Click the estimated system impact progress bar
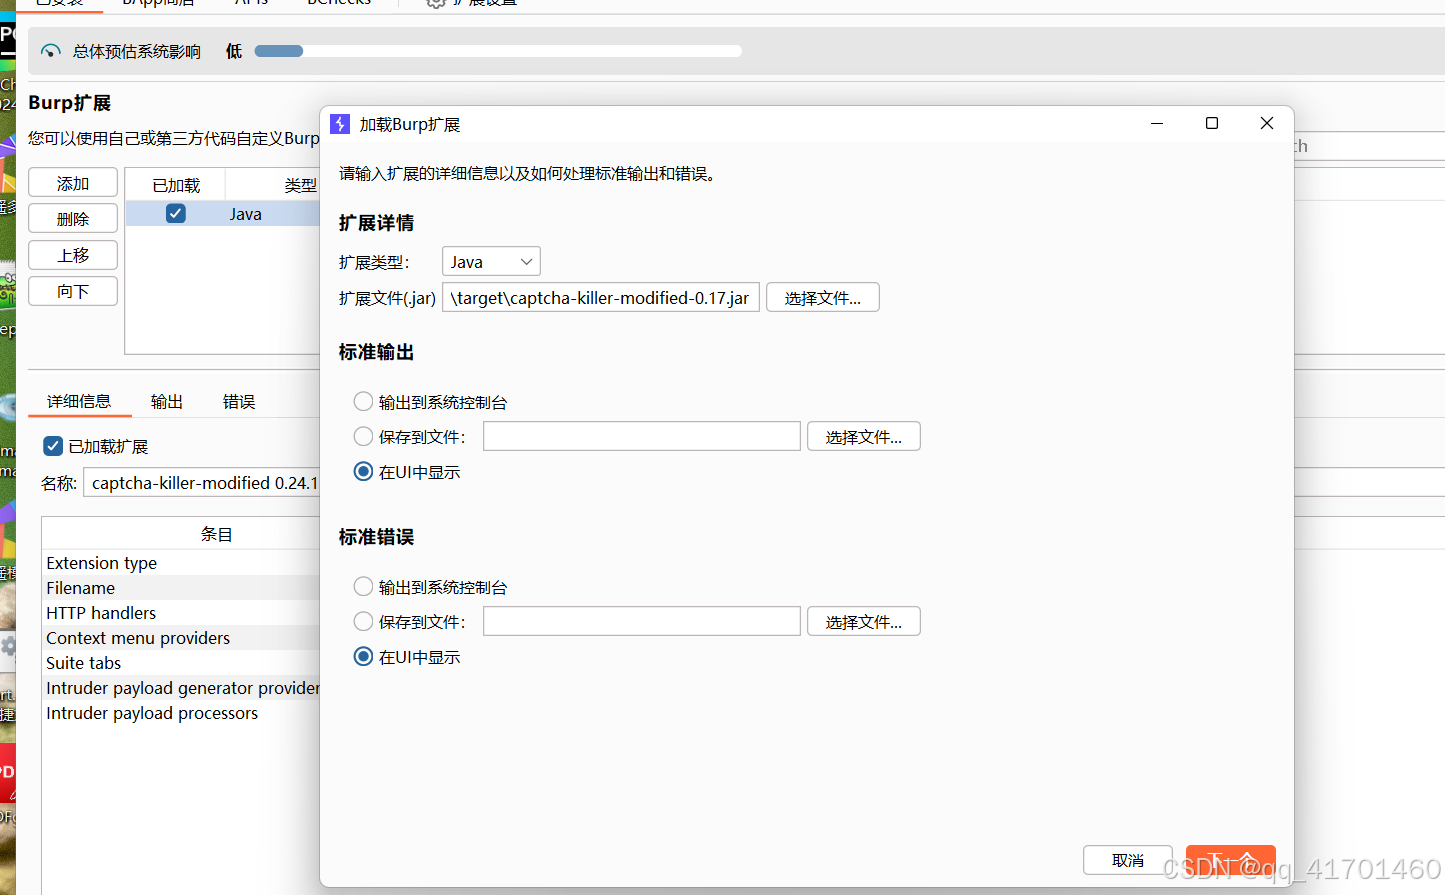This screenshot has width=1445, height=895. [x=498, y=51]
